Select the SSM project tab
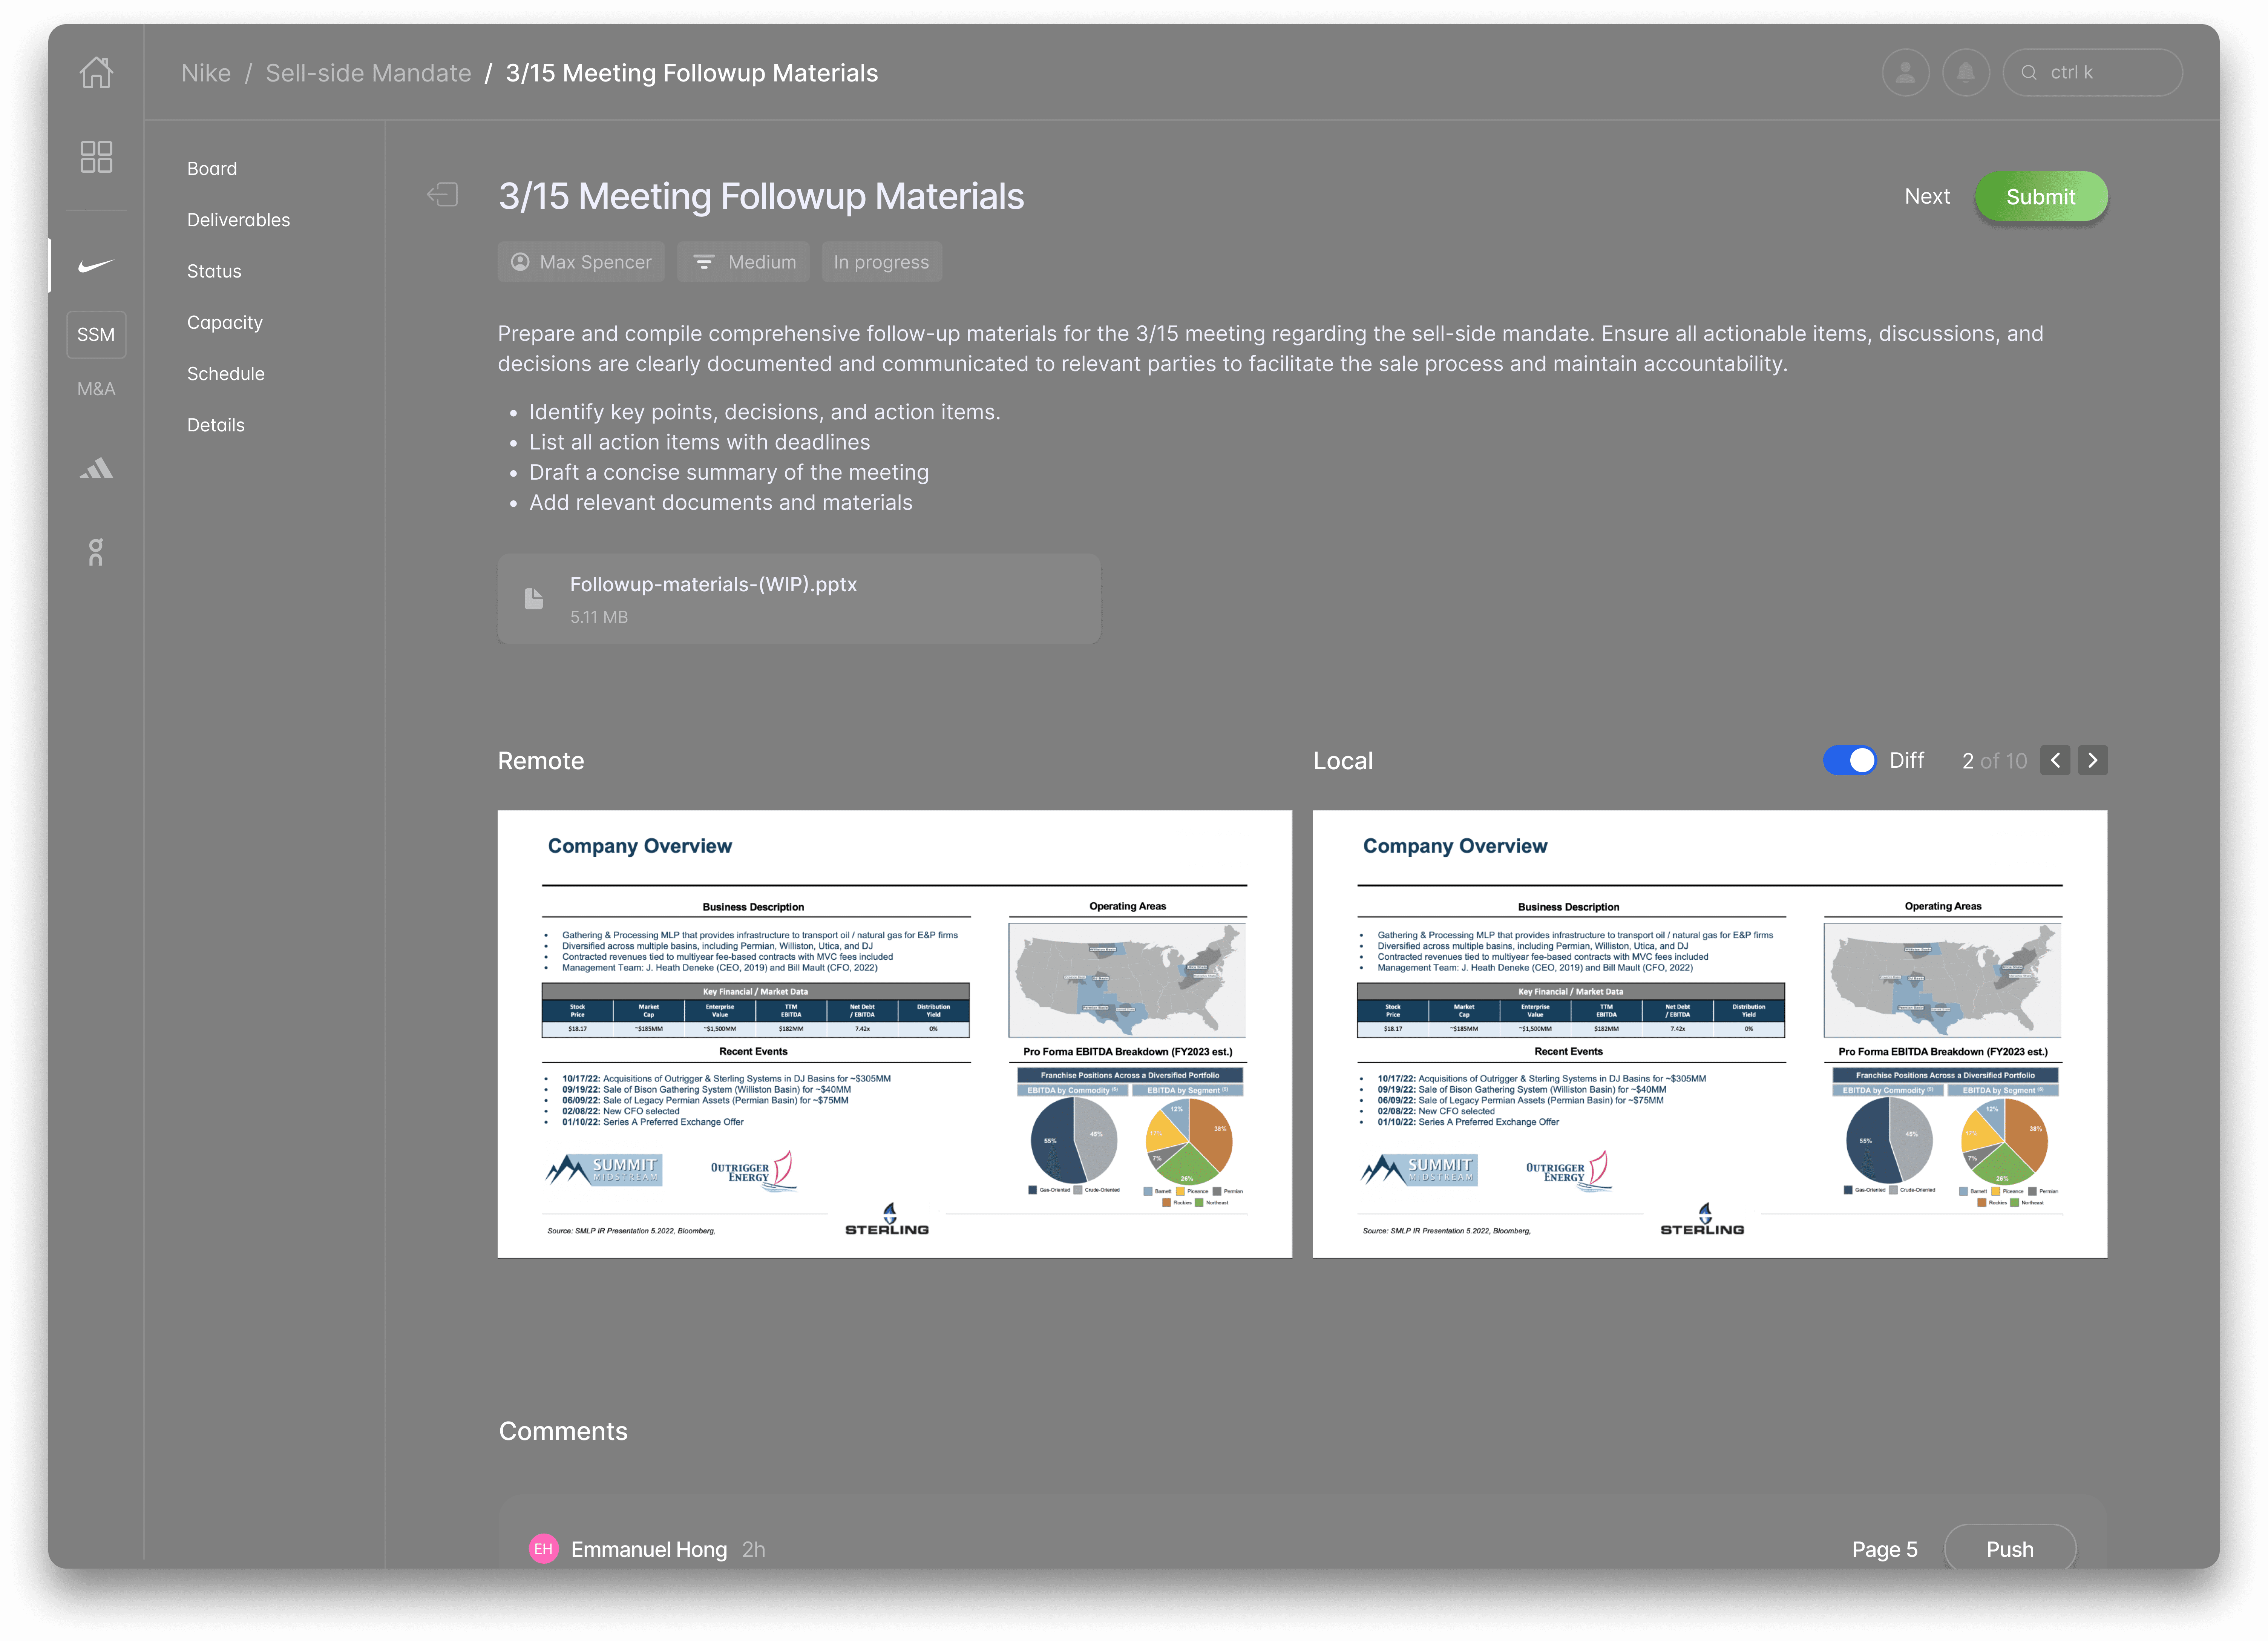The image size is (2268, 1641). click(96, 335)
